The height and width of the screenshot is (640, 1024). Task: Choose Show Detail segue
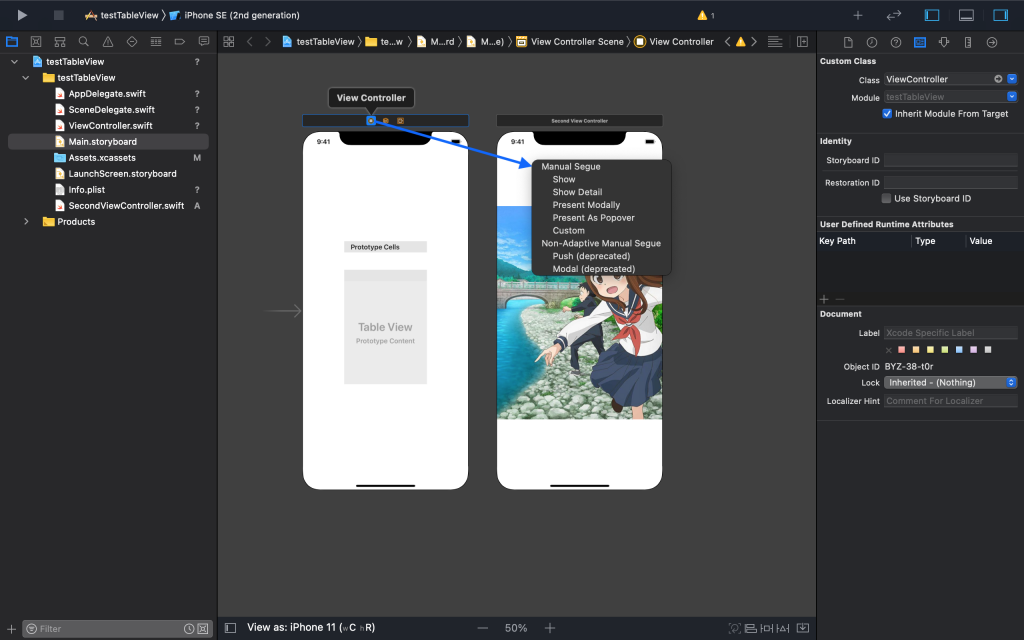(577, 192)
